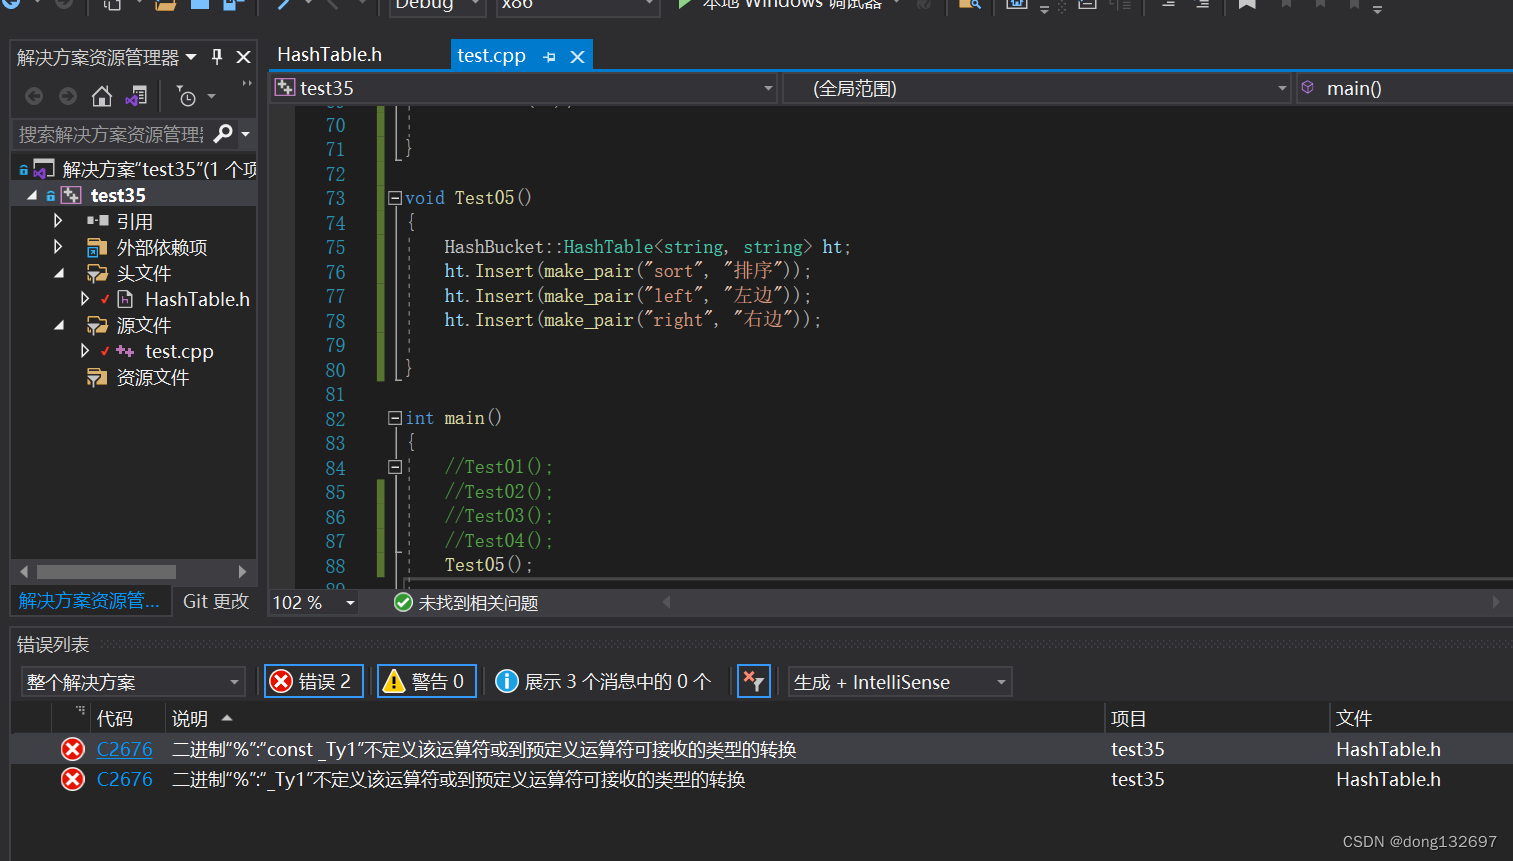Click the Solution Explorer search magnifier icon
The height and width of the screenshot is (861, 1513).
pos(224,133)
